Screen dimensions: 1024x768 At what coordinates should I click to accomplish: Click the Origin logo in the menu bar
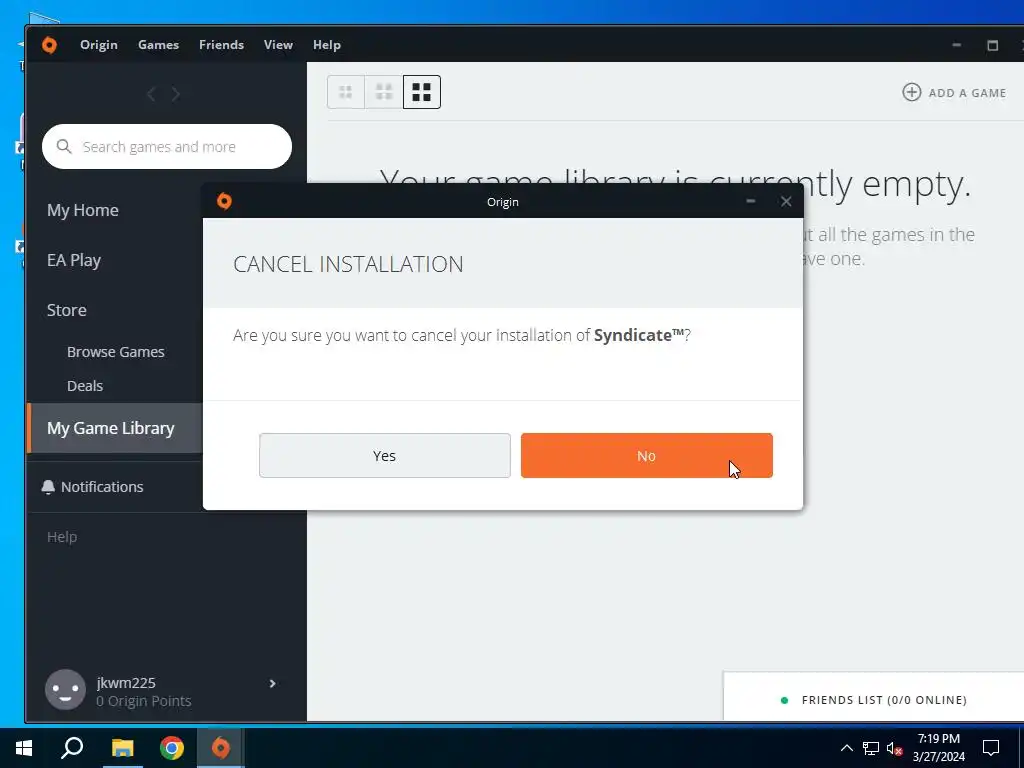click(x=49, y=45)
